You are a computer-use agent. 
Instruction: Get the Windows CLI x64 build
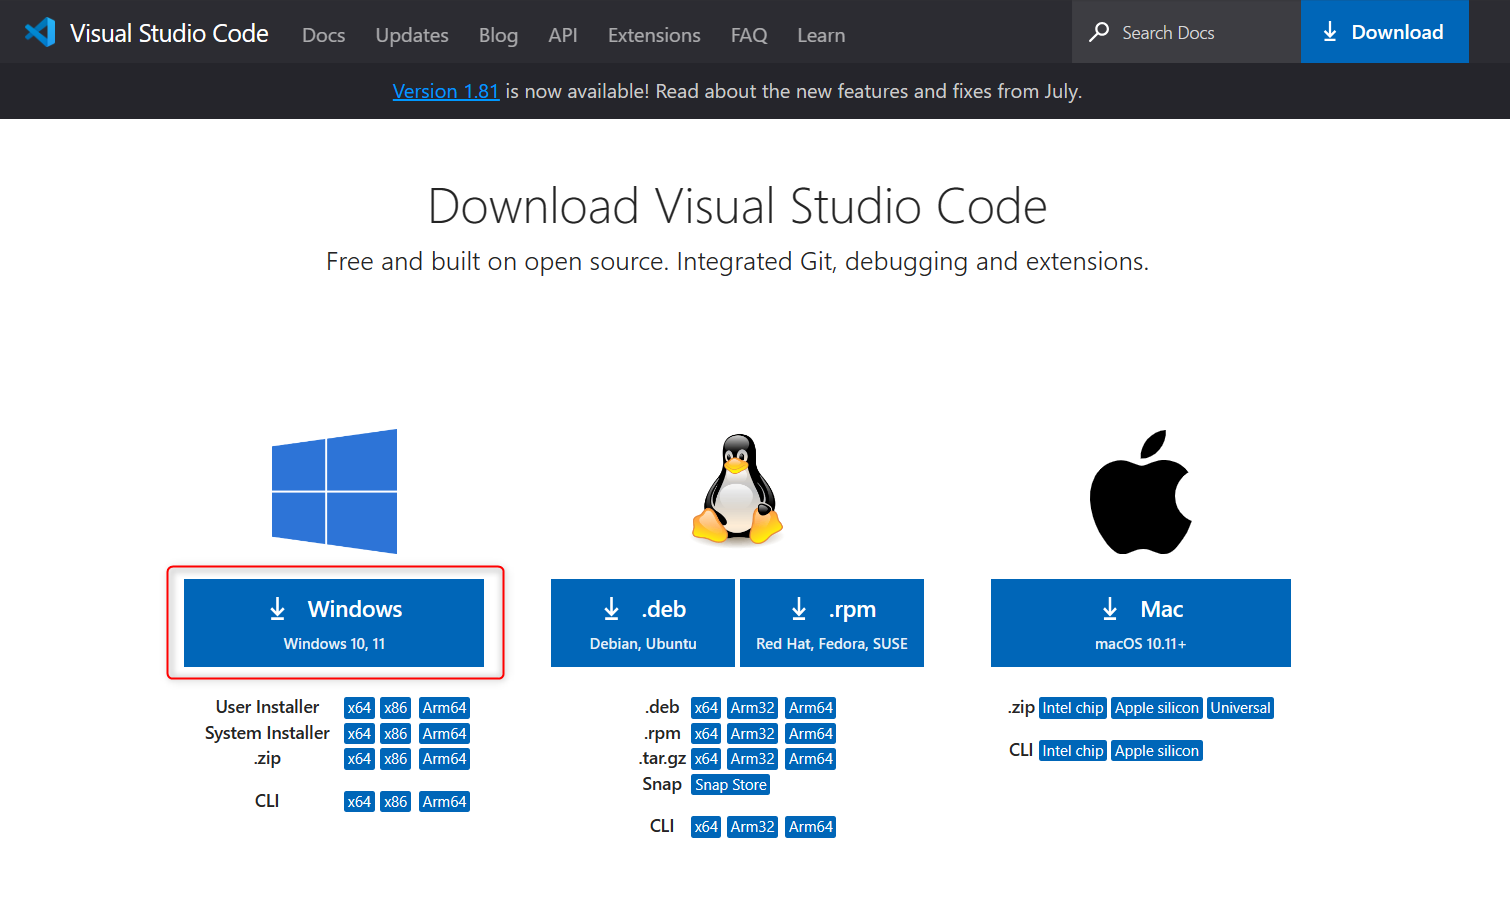(x=359, y=802)
